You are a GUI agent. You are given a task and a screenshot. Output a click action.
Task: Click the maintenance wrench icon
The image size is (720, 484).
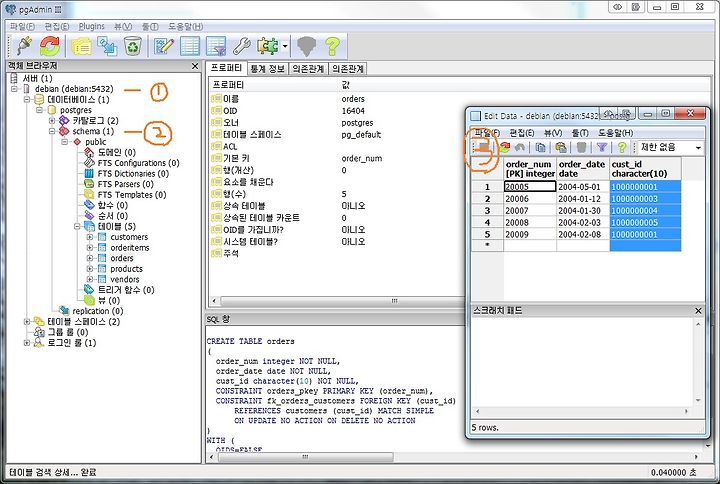point(242,46)
